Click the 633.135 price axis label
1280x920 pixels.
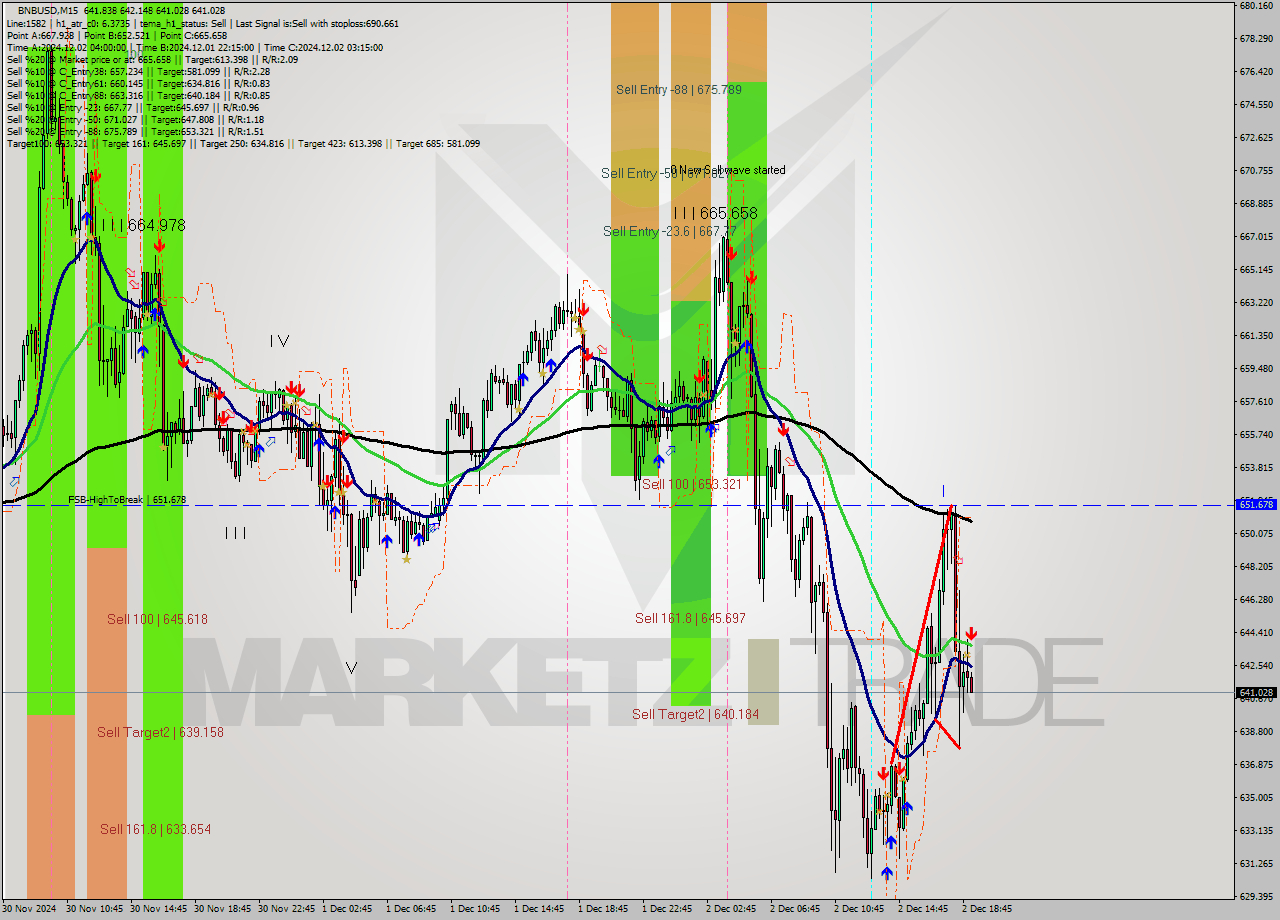[x=1256, y=831]
